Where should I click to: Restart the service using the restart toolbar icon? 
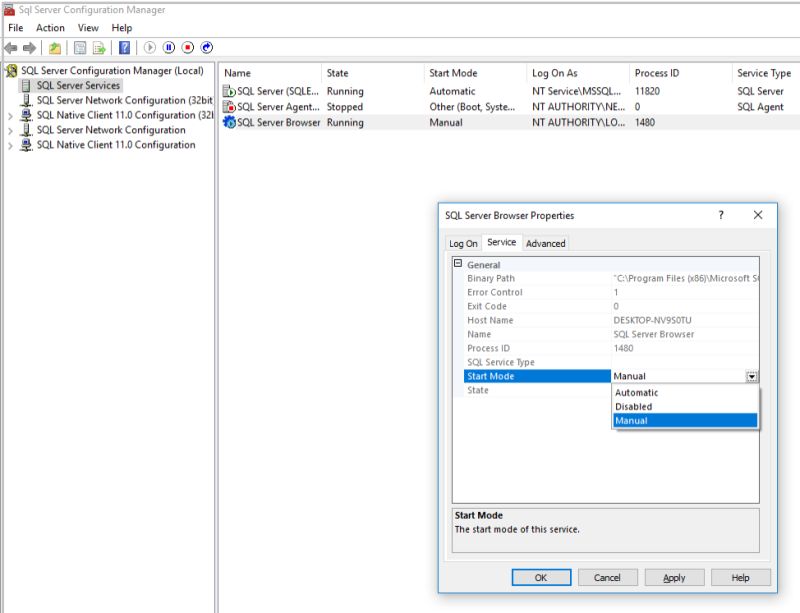(x=208, y=47)
